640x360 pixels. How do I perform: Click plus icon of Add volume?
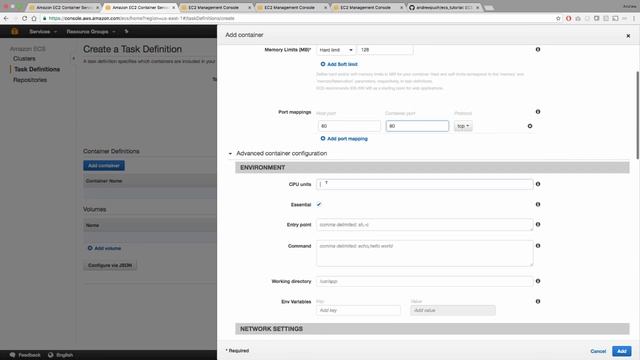tap(90, 248)
